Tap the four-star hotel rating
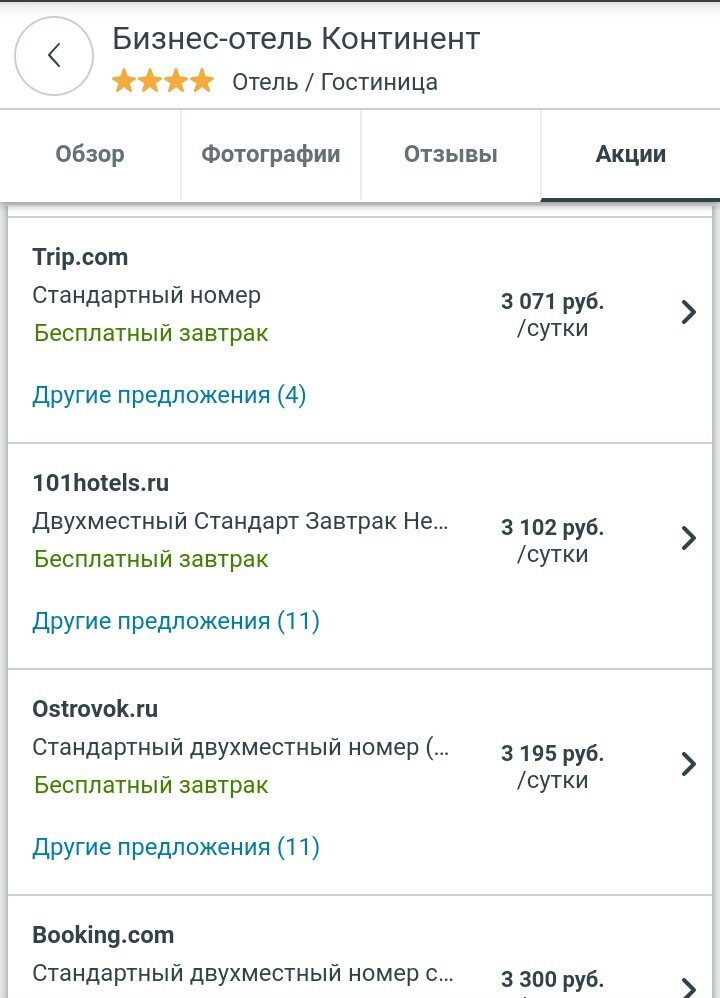Screen dimensions: 720x998 [x=163, y=81]
